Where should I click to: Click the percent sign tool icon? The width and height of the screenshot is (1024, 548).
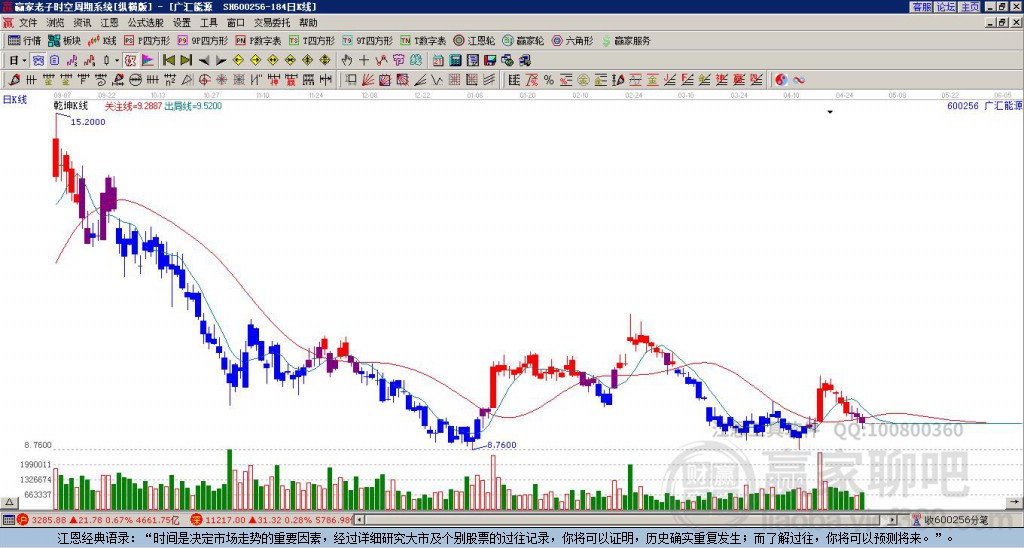coord(549,80)
